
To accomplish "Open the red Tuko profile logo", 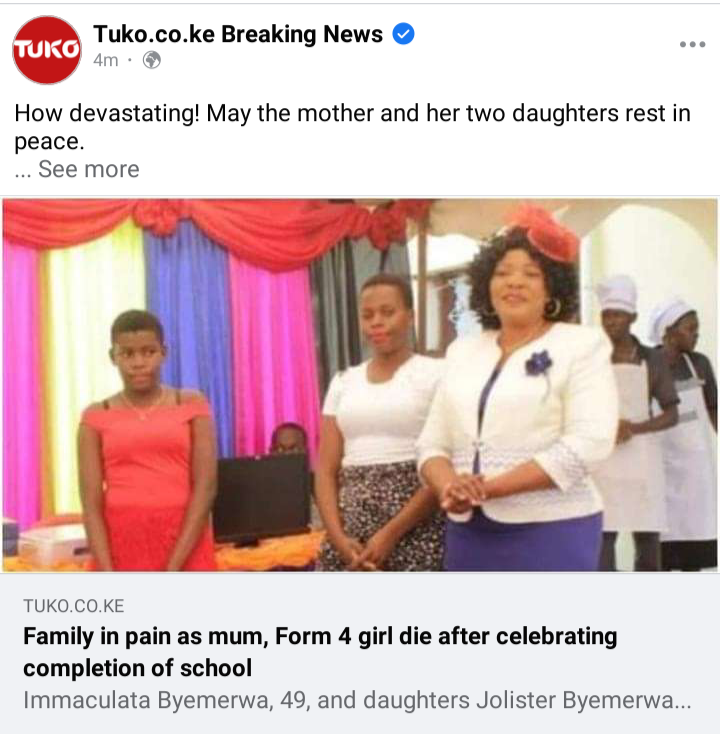I will click(x=46, y=50).
